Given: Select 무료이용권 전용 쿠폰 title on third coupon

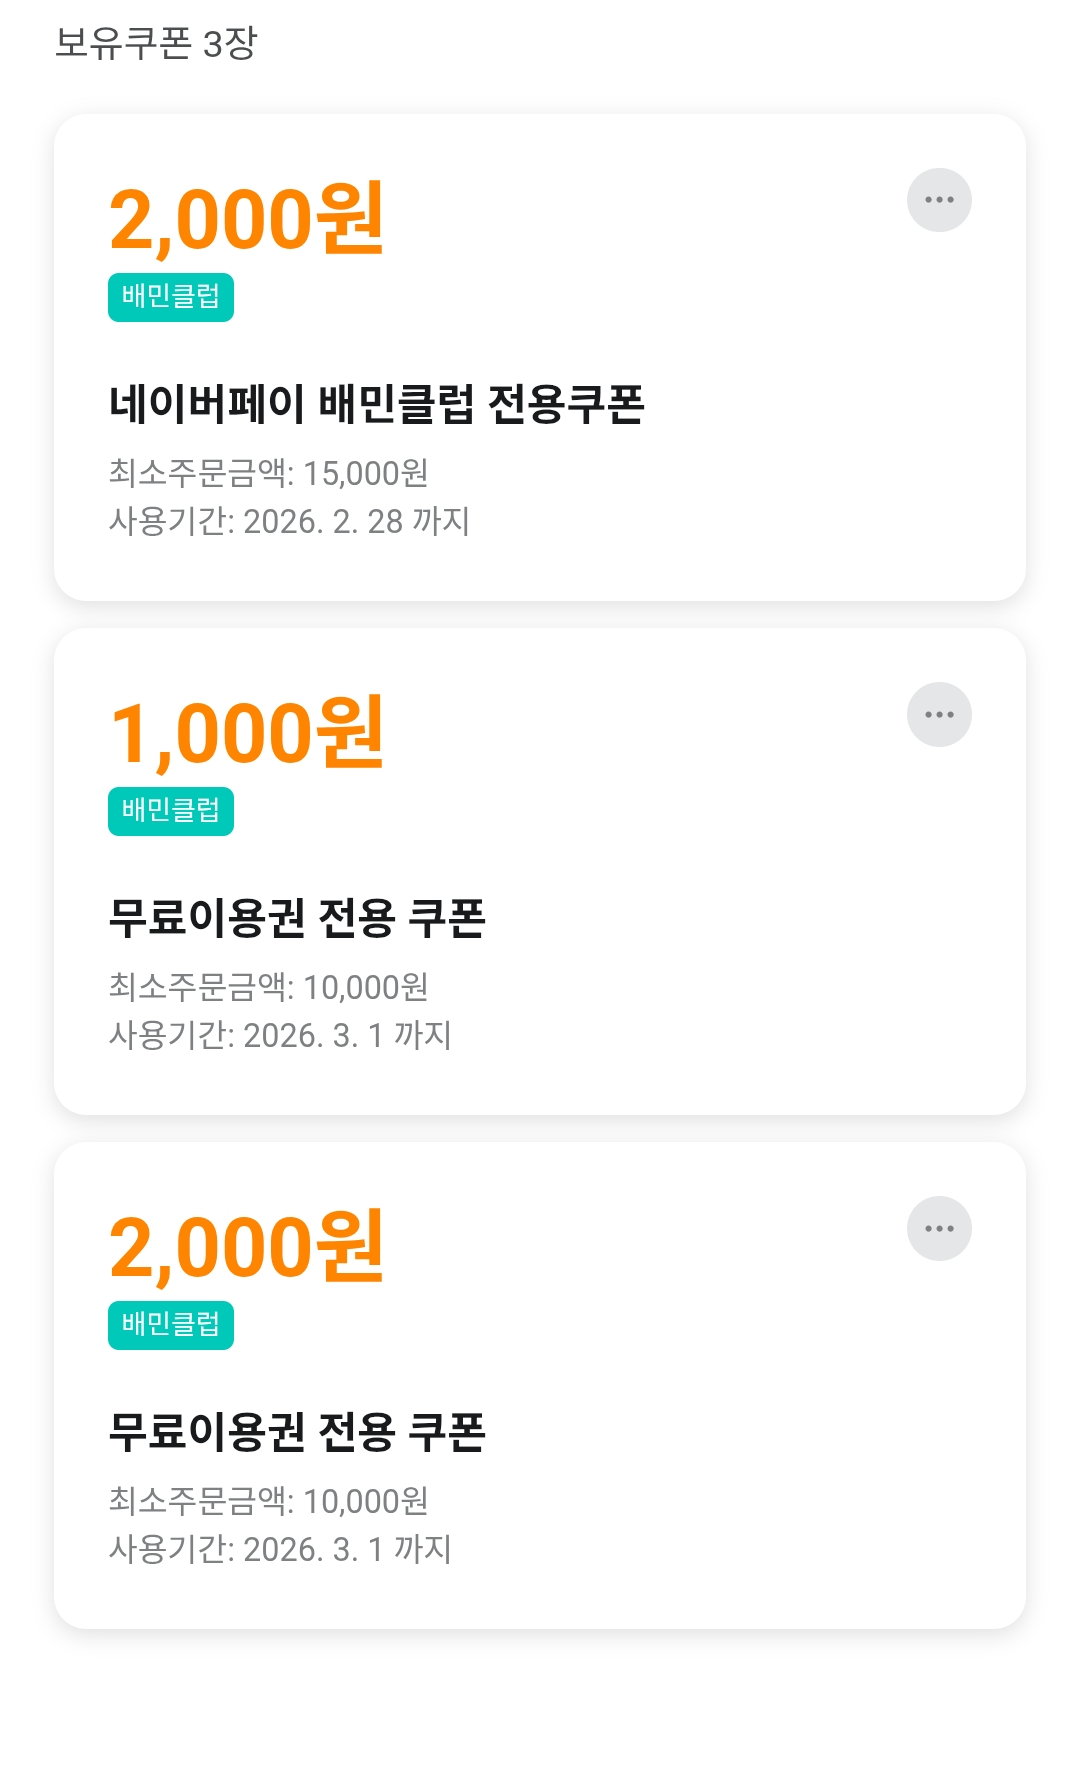Looking at the screenshot, I should 297,1432.
